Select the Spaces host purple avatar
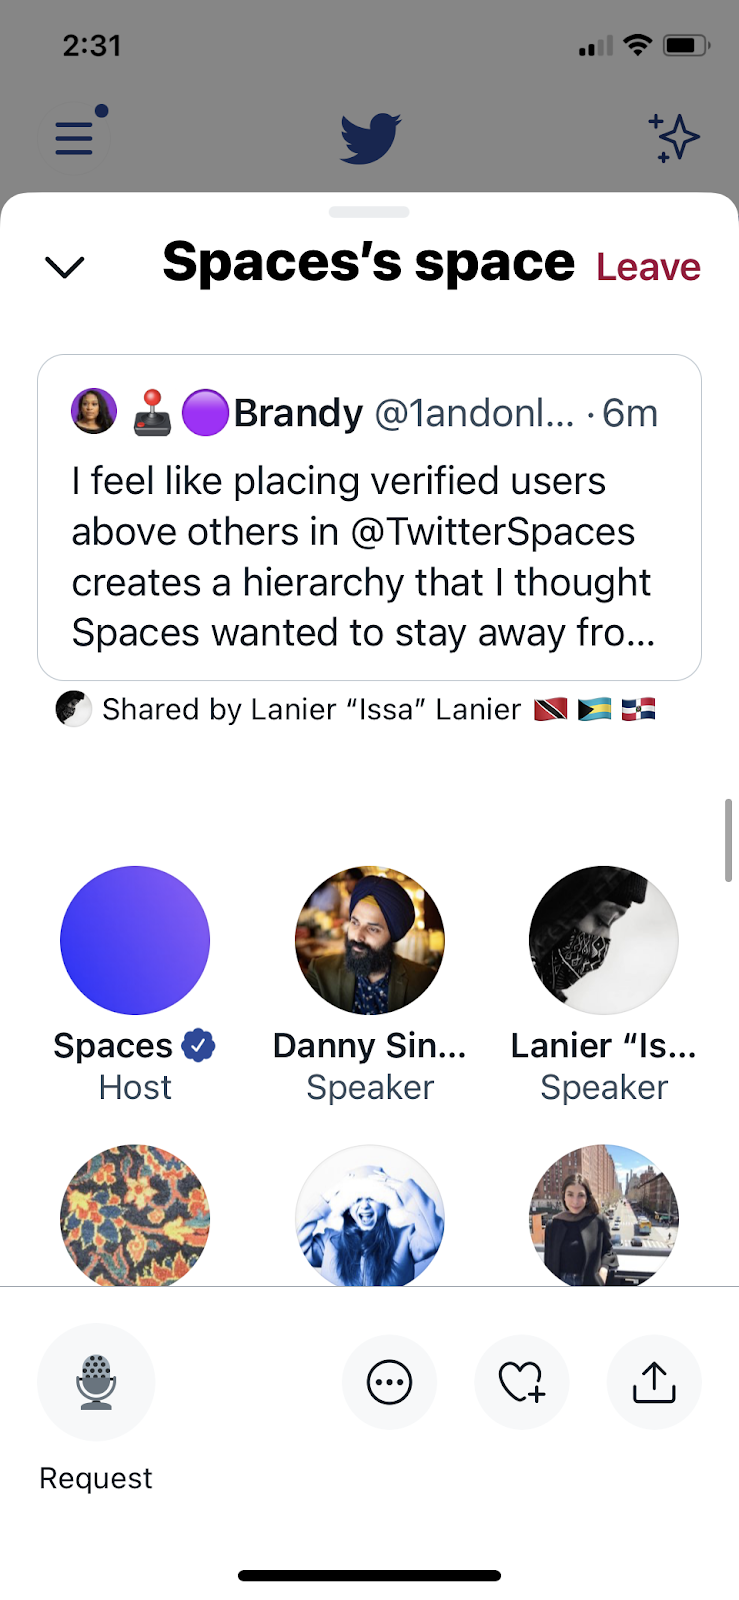 tap(135, 940)
